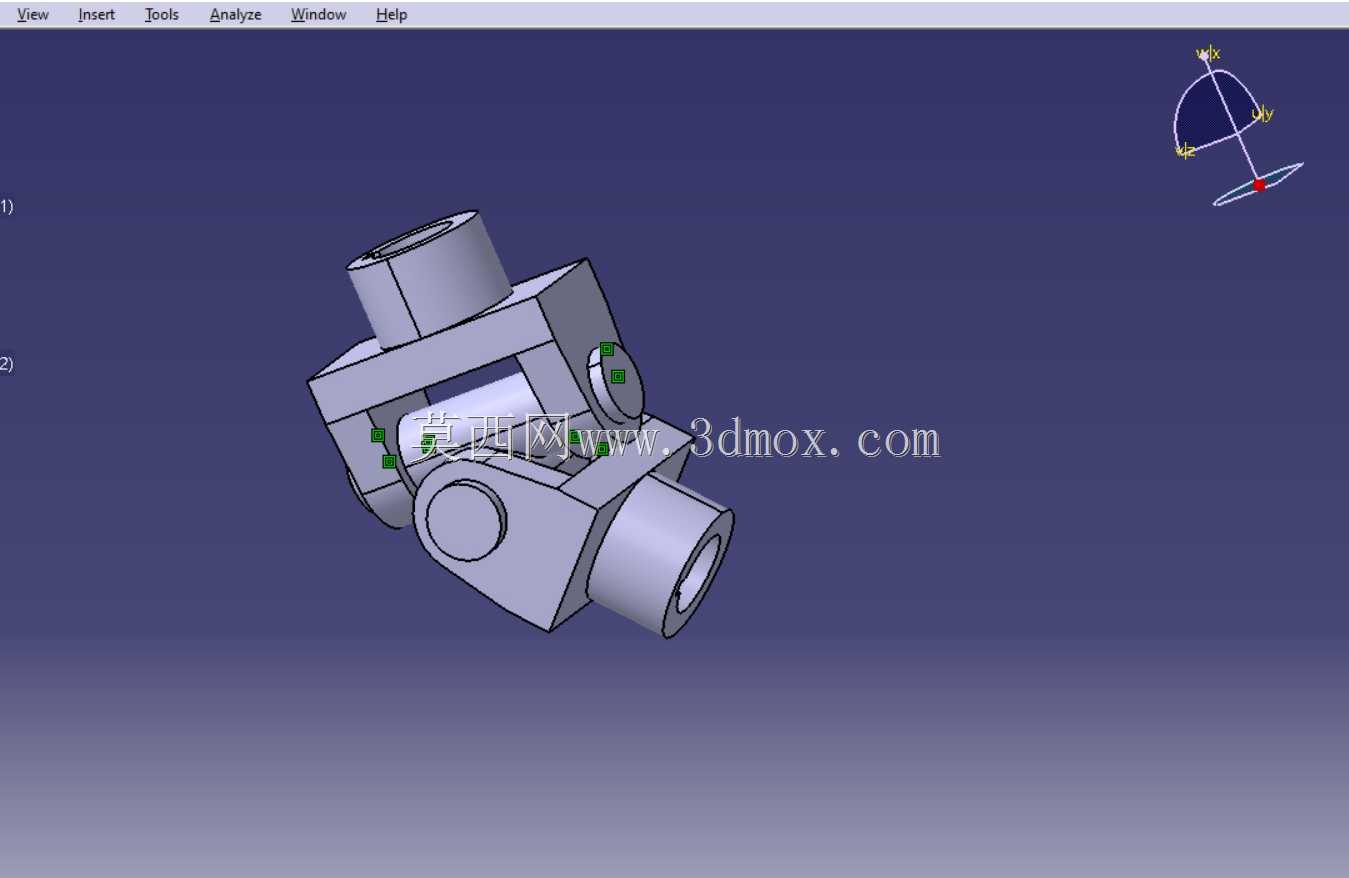Grab the compass red manipulation handle
This screenshot has height=878, width=1349.
pyautogui.click(x=1259, y=185)
